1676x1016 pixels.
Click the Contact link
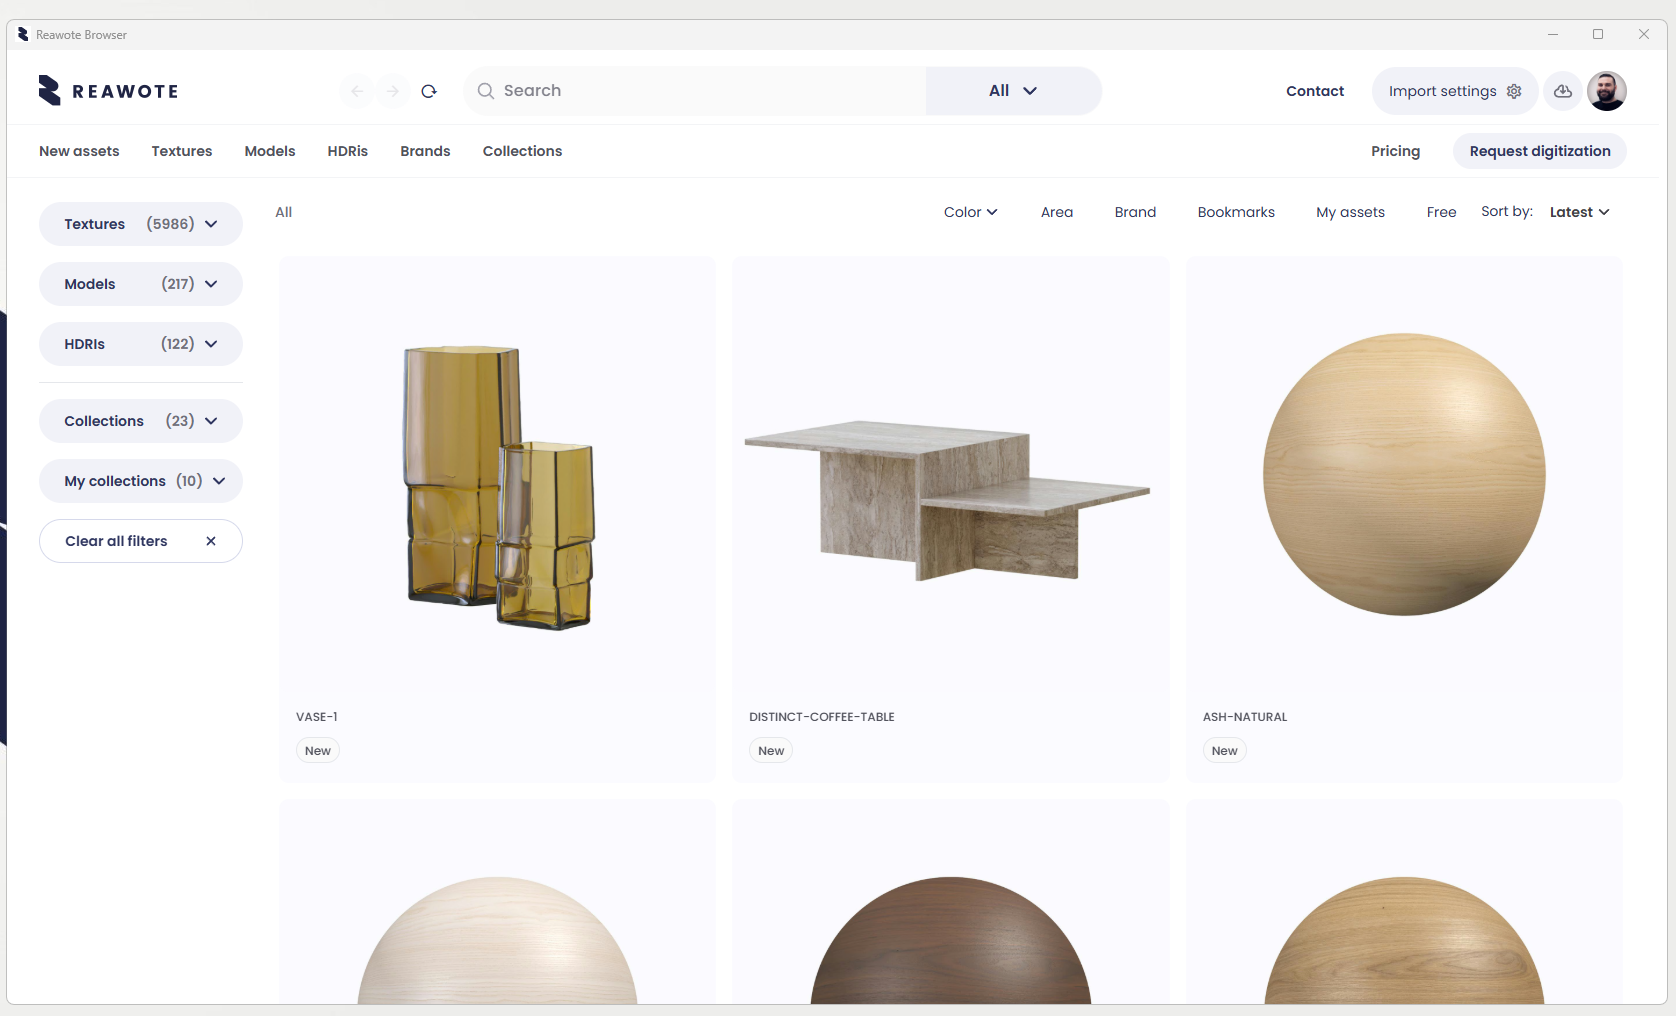pyautogui.click(x=1315, y=91)
